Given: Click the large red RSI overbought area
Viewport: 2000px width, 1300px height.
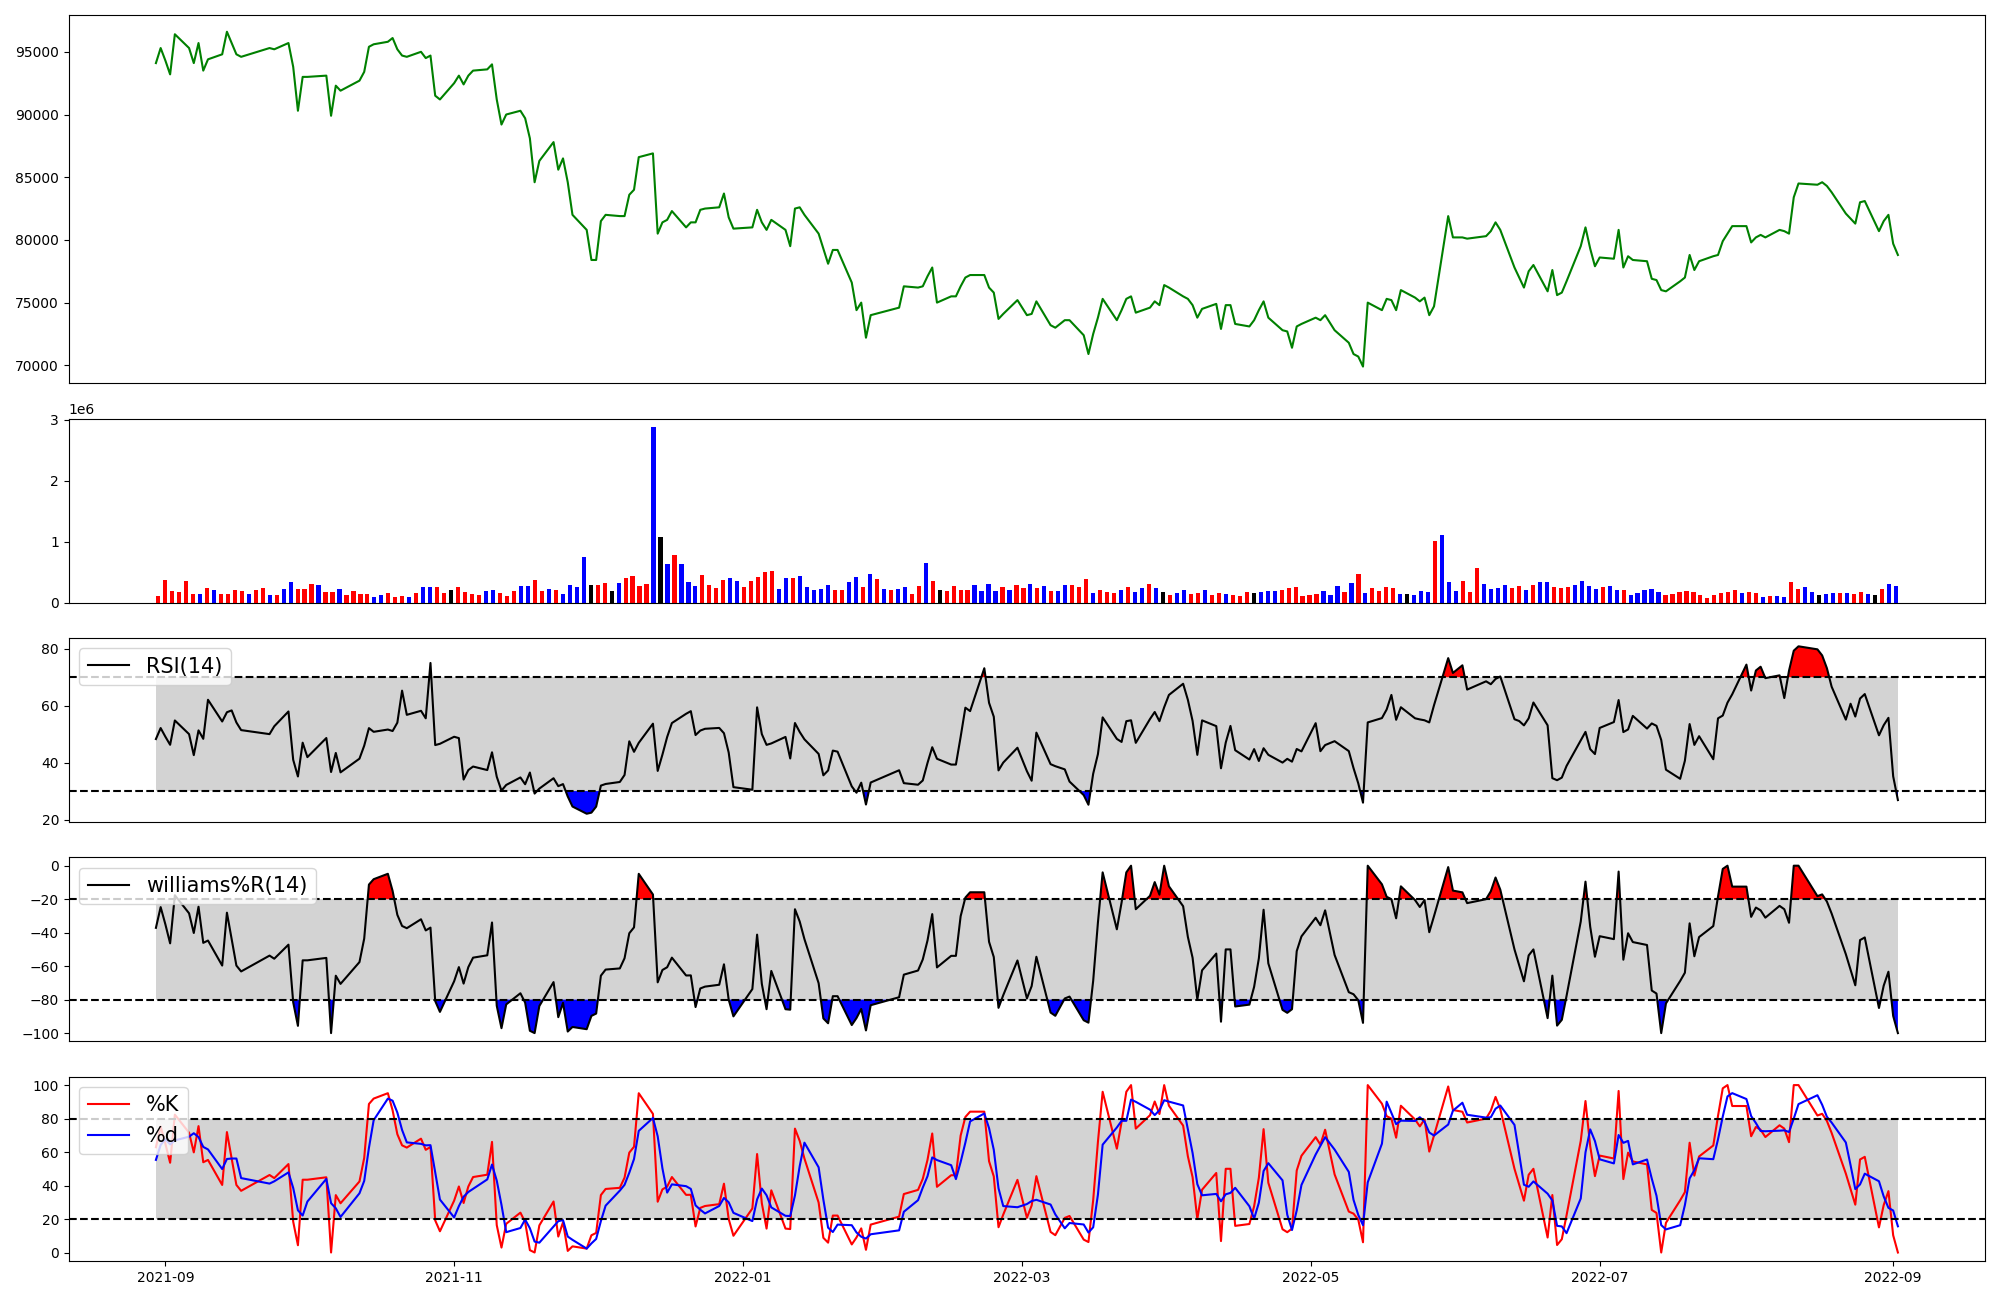Looking at the screenshot, I should click(x=1807, y=663).
